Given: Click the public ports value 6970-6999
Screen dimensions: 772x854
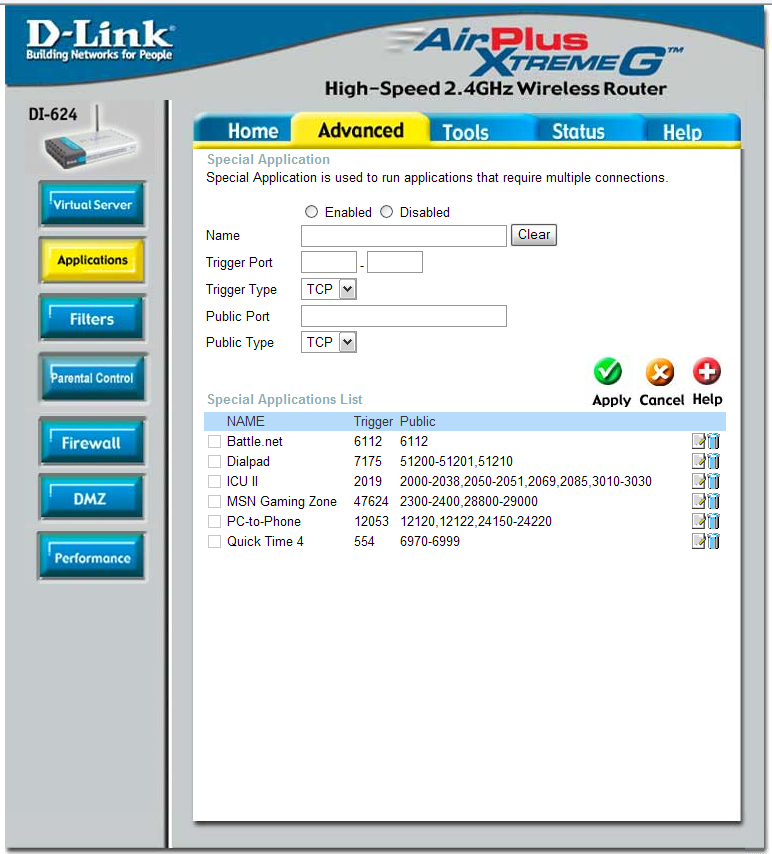Looking at the screenshot, I should 430,541.
